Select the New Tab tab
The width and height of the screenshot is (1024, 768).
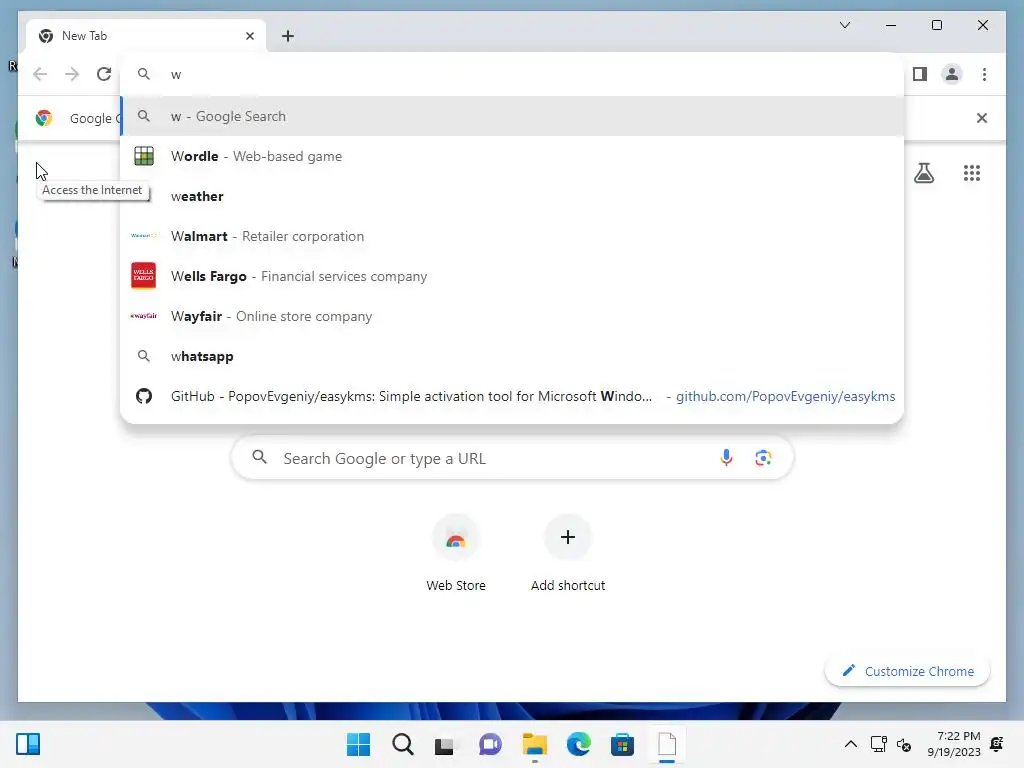click(146, 36)
